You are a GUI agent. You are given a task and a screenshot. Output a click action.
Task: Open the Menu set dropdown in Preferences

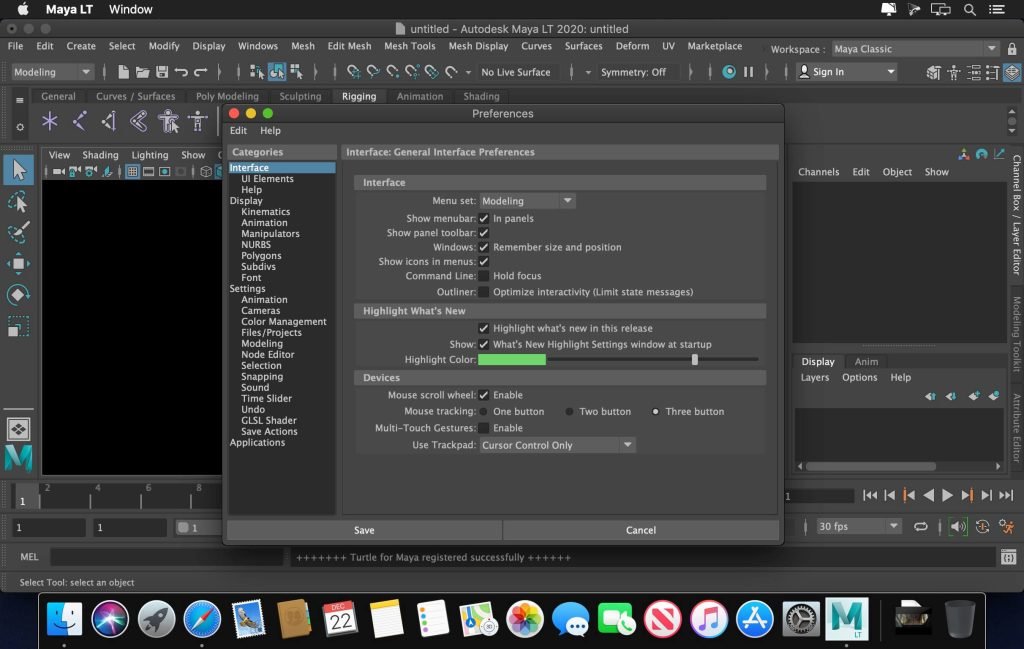pyautogui.click(x=527, y=200)
